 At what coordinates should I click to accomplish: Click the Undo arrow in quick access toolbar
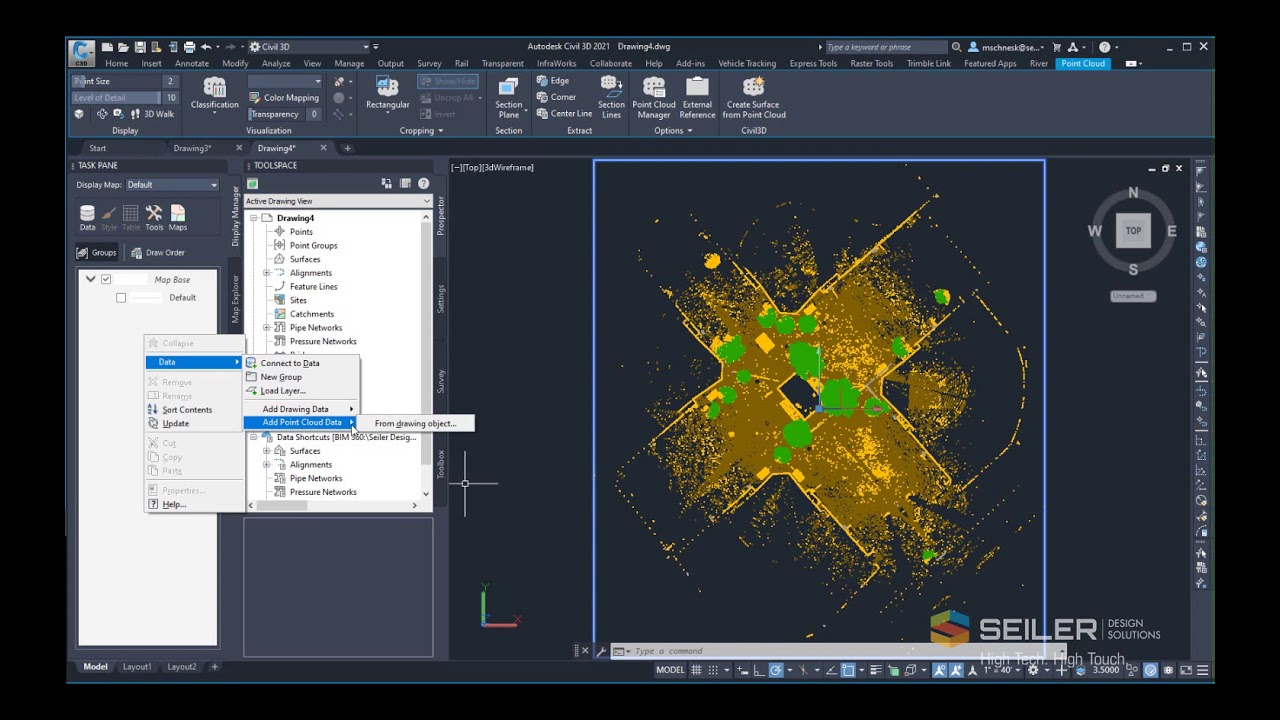[x=206, y=47]
